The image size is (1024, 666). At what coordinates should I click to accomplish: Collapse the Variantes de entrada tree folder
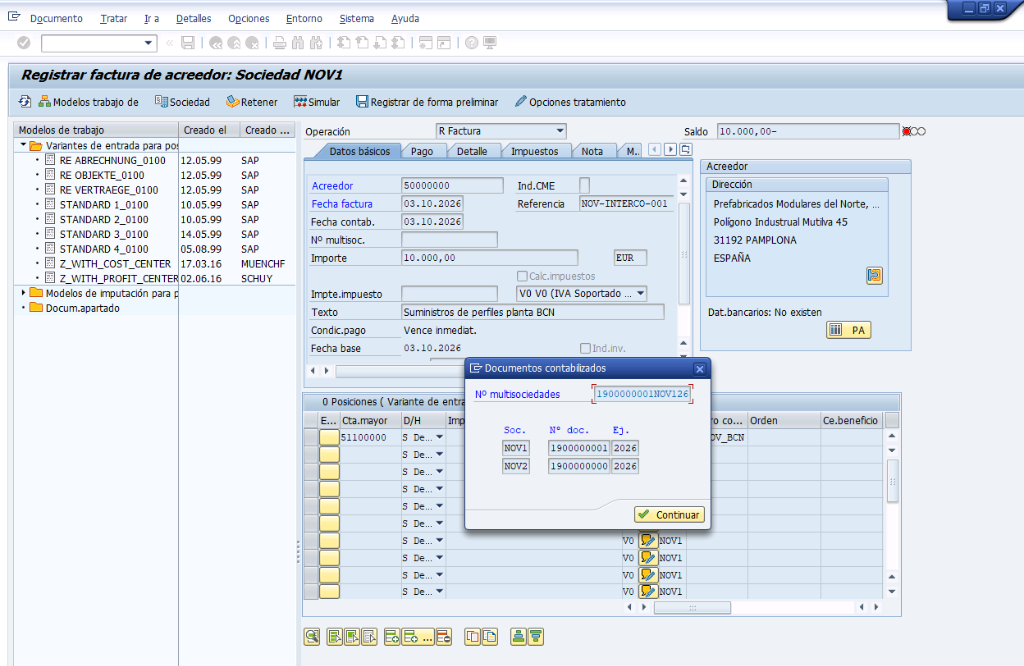click(x=23, y=145)
